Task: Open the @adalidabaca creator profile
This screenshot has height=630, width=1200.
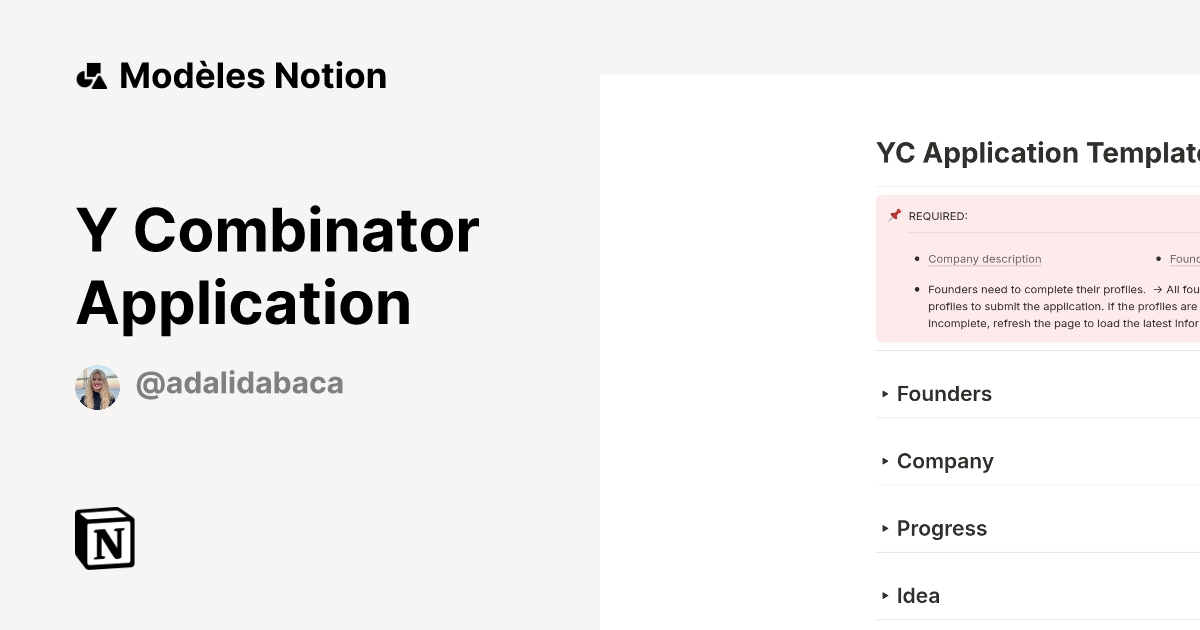Action: (240, 384)
